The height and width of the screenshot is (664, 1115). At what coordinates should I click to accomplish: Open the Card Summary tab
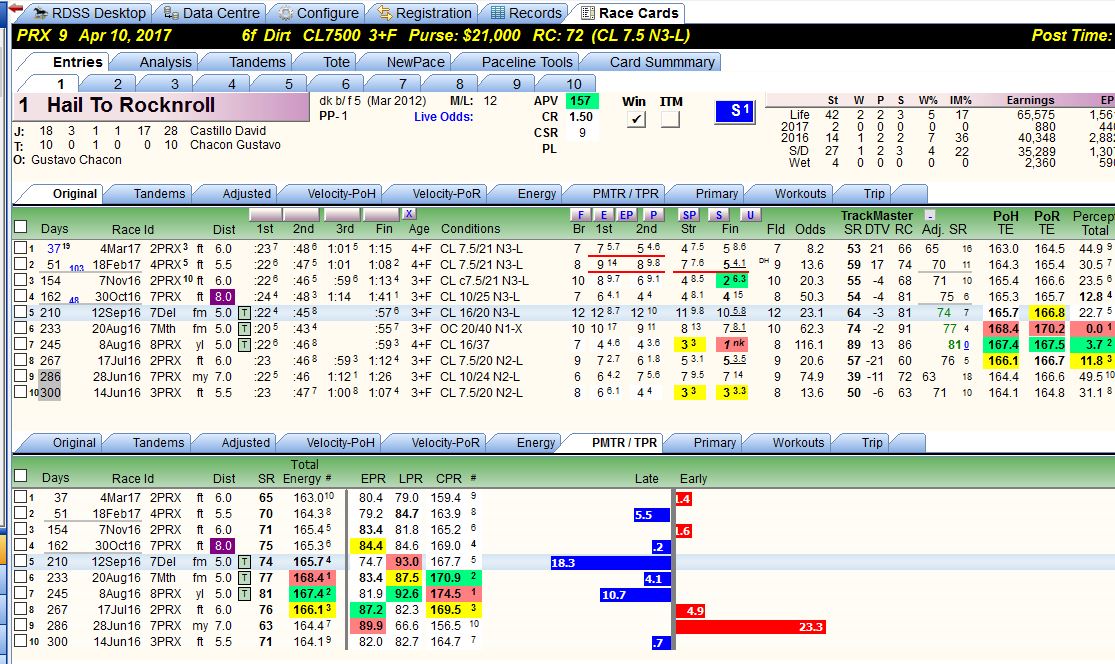point(661,62)
